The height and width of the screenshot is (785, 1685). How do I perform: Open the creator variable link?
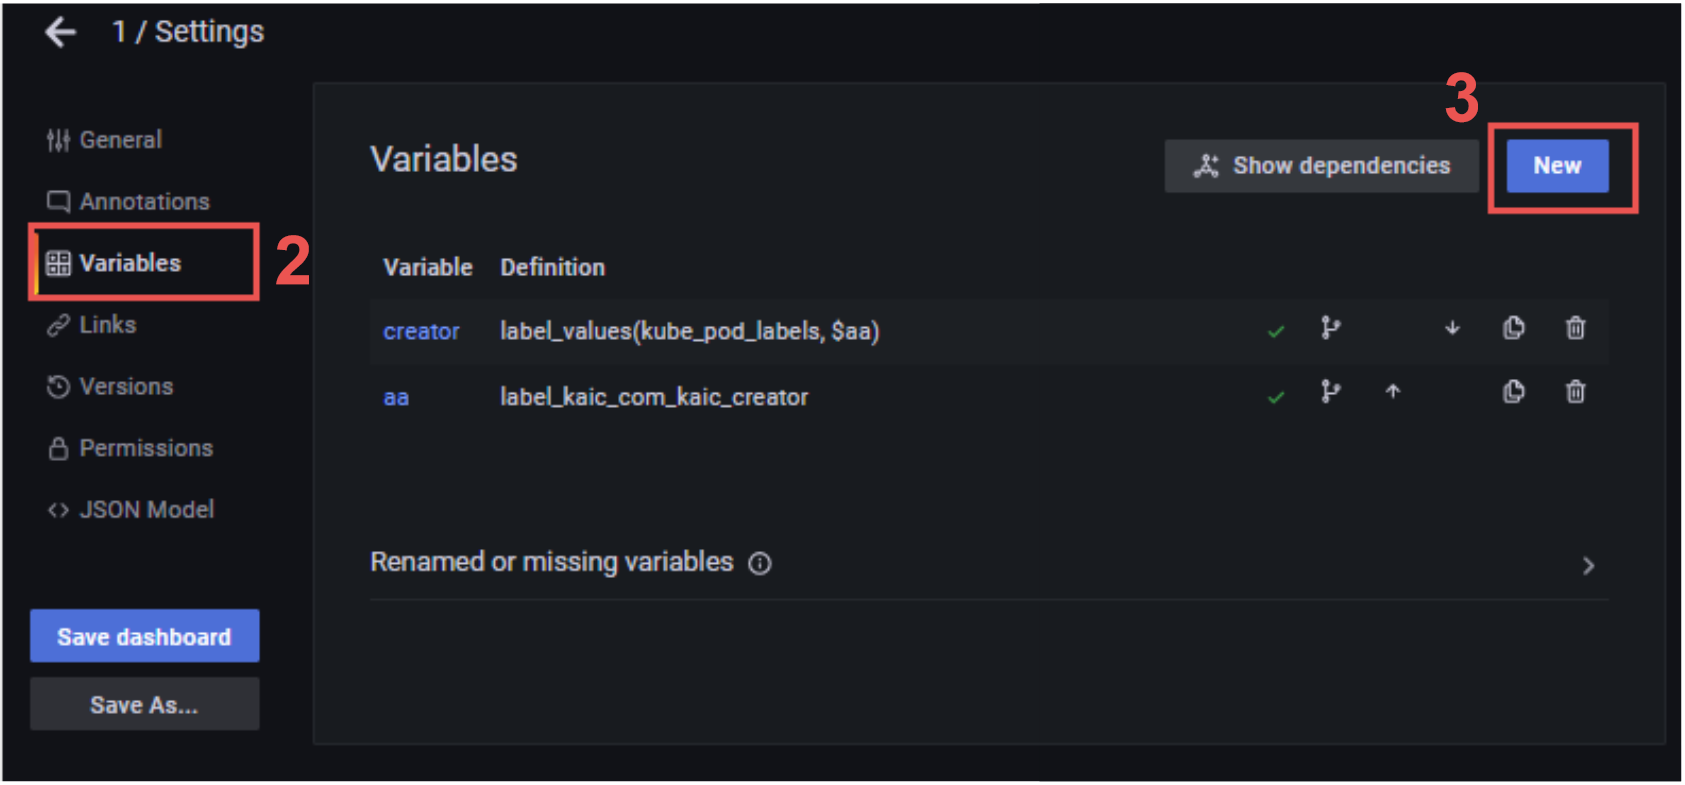click(421, 332)
